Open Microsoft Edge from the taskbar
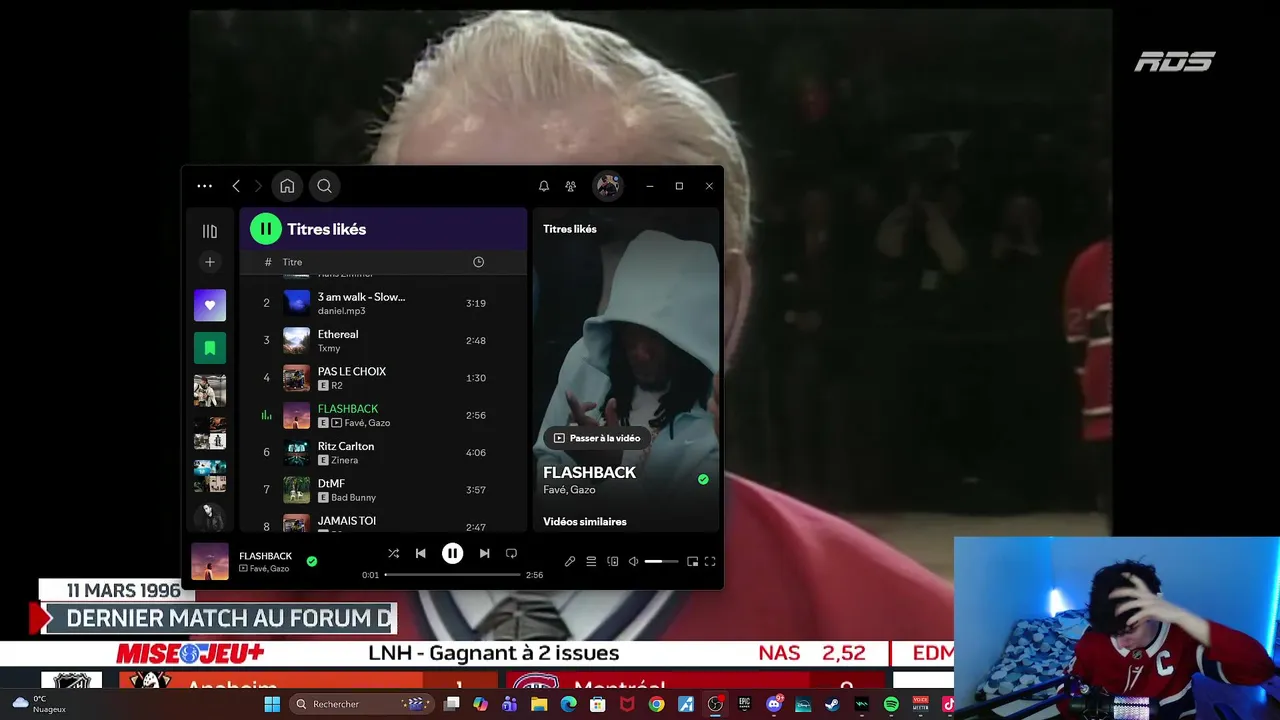 click(x=568, y=704)
